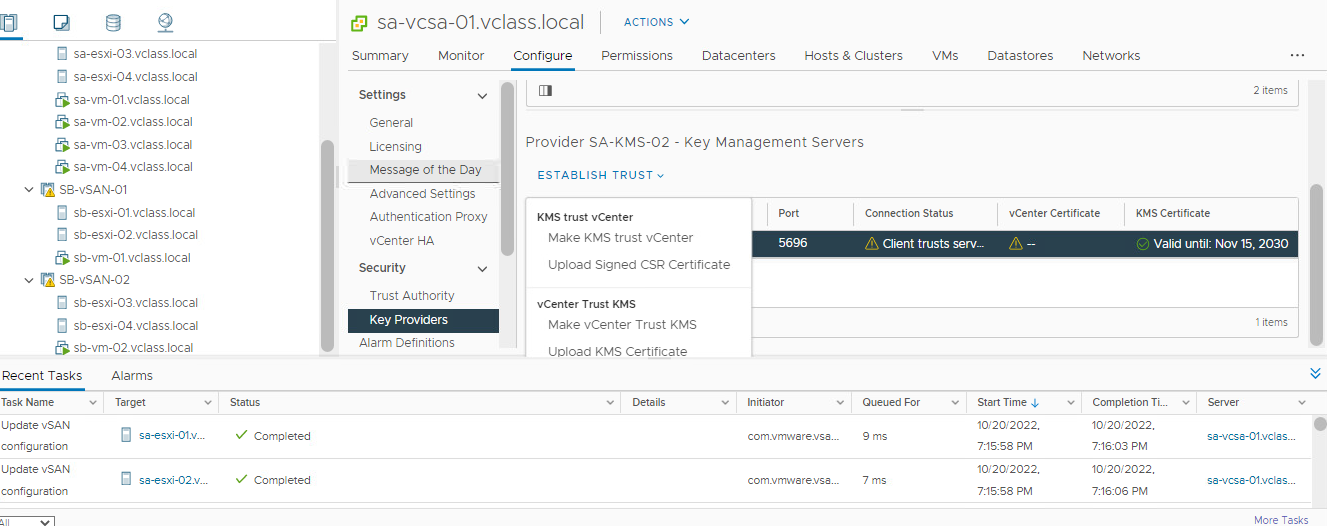
Task: Collapse the SB-vSAN-01 cluster node
Action: pos(29,190)
